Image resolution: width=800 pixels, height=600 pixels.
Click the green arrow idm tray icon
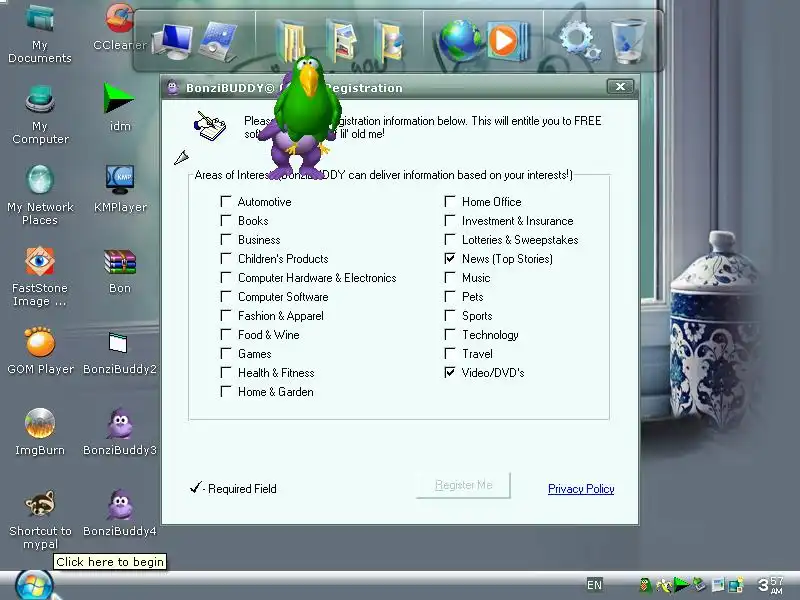[x=681, y=585]
